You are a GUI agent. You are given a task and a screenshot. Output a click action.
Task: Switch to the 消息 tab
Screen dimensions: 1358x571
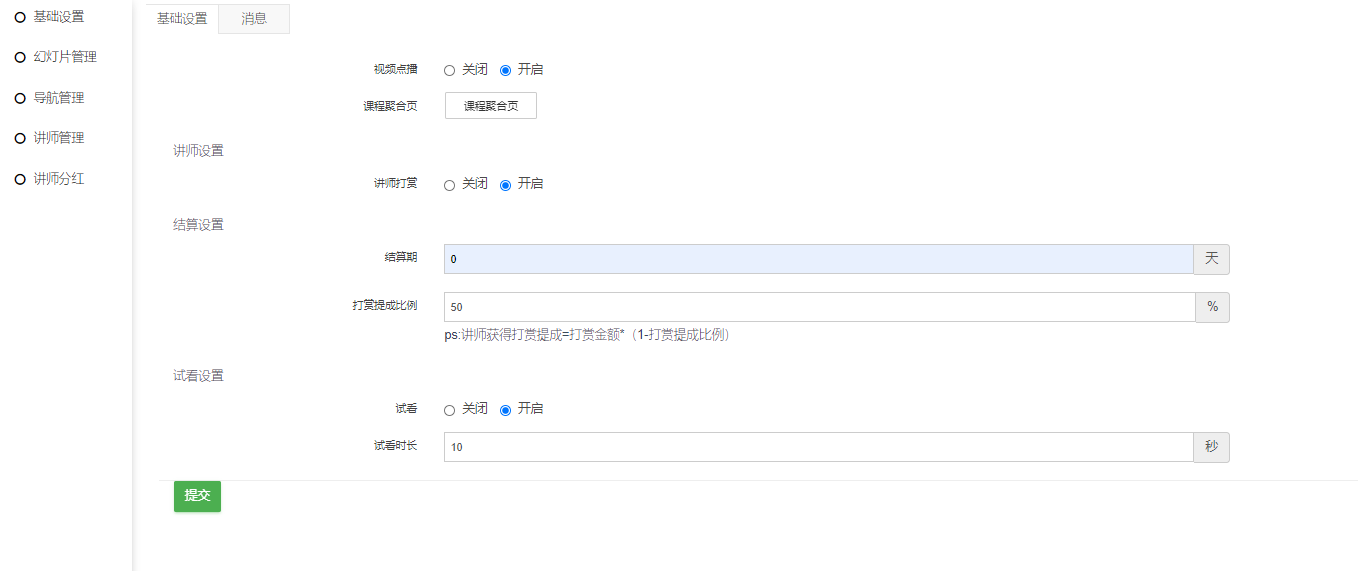point(254,18)
